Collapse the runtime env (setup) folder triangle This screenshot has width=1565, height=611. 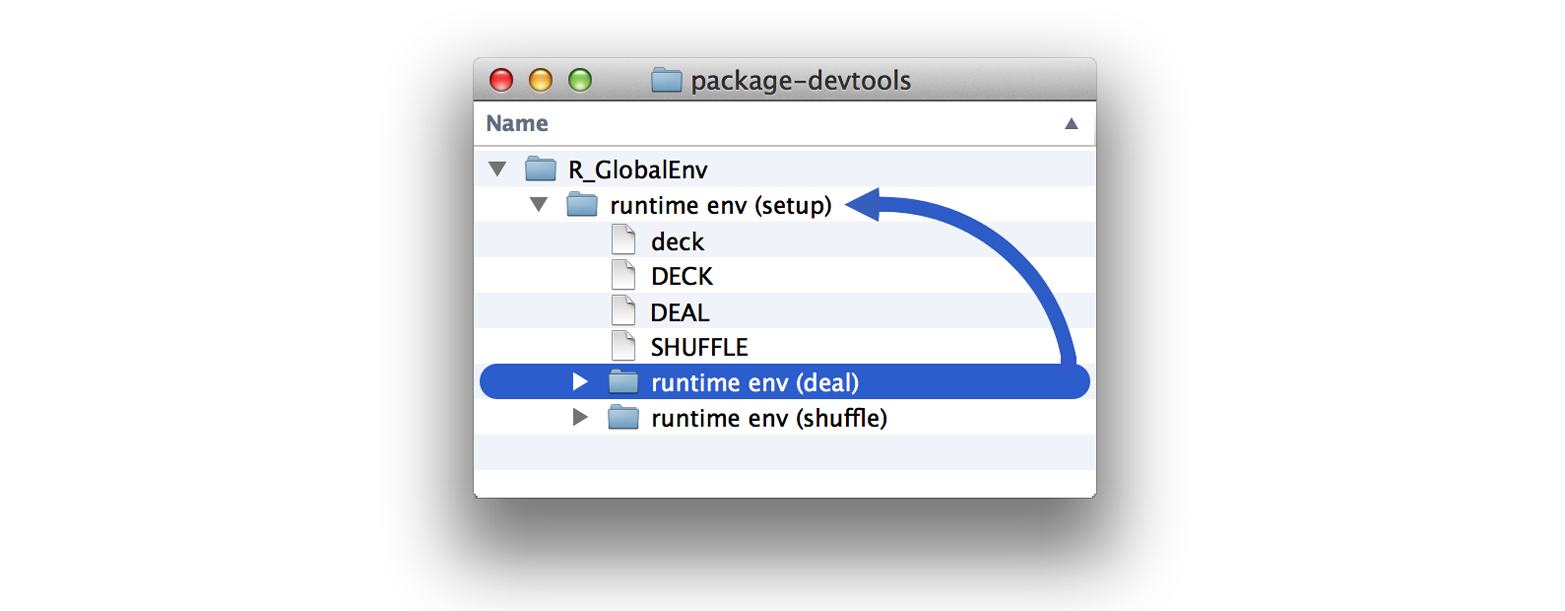pos(539,205)
